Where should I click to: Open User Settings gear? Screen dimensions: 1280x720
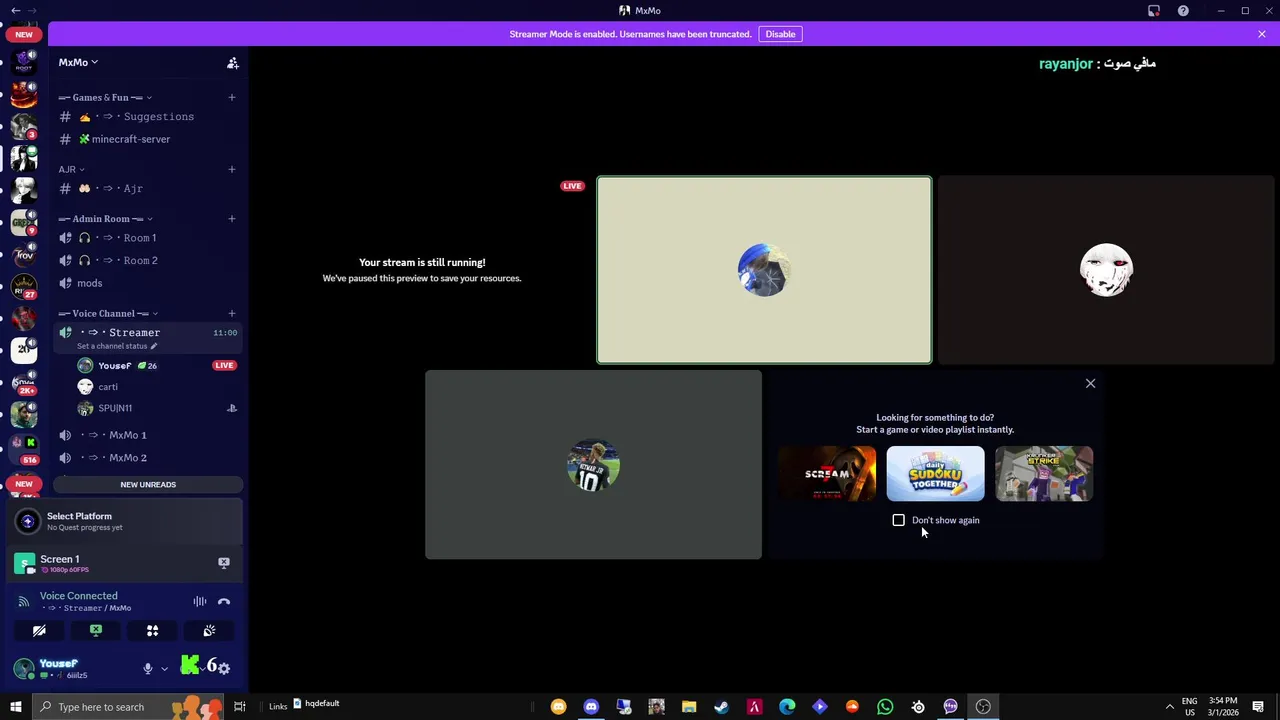point(224,668)
